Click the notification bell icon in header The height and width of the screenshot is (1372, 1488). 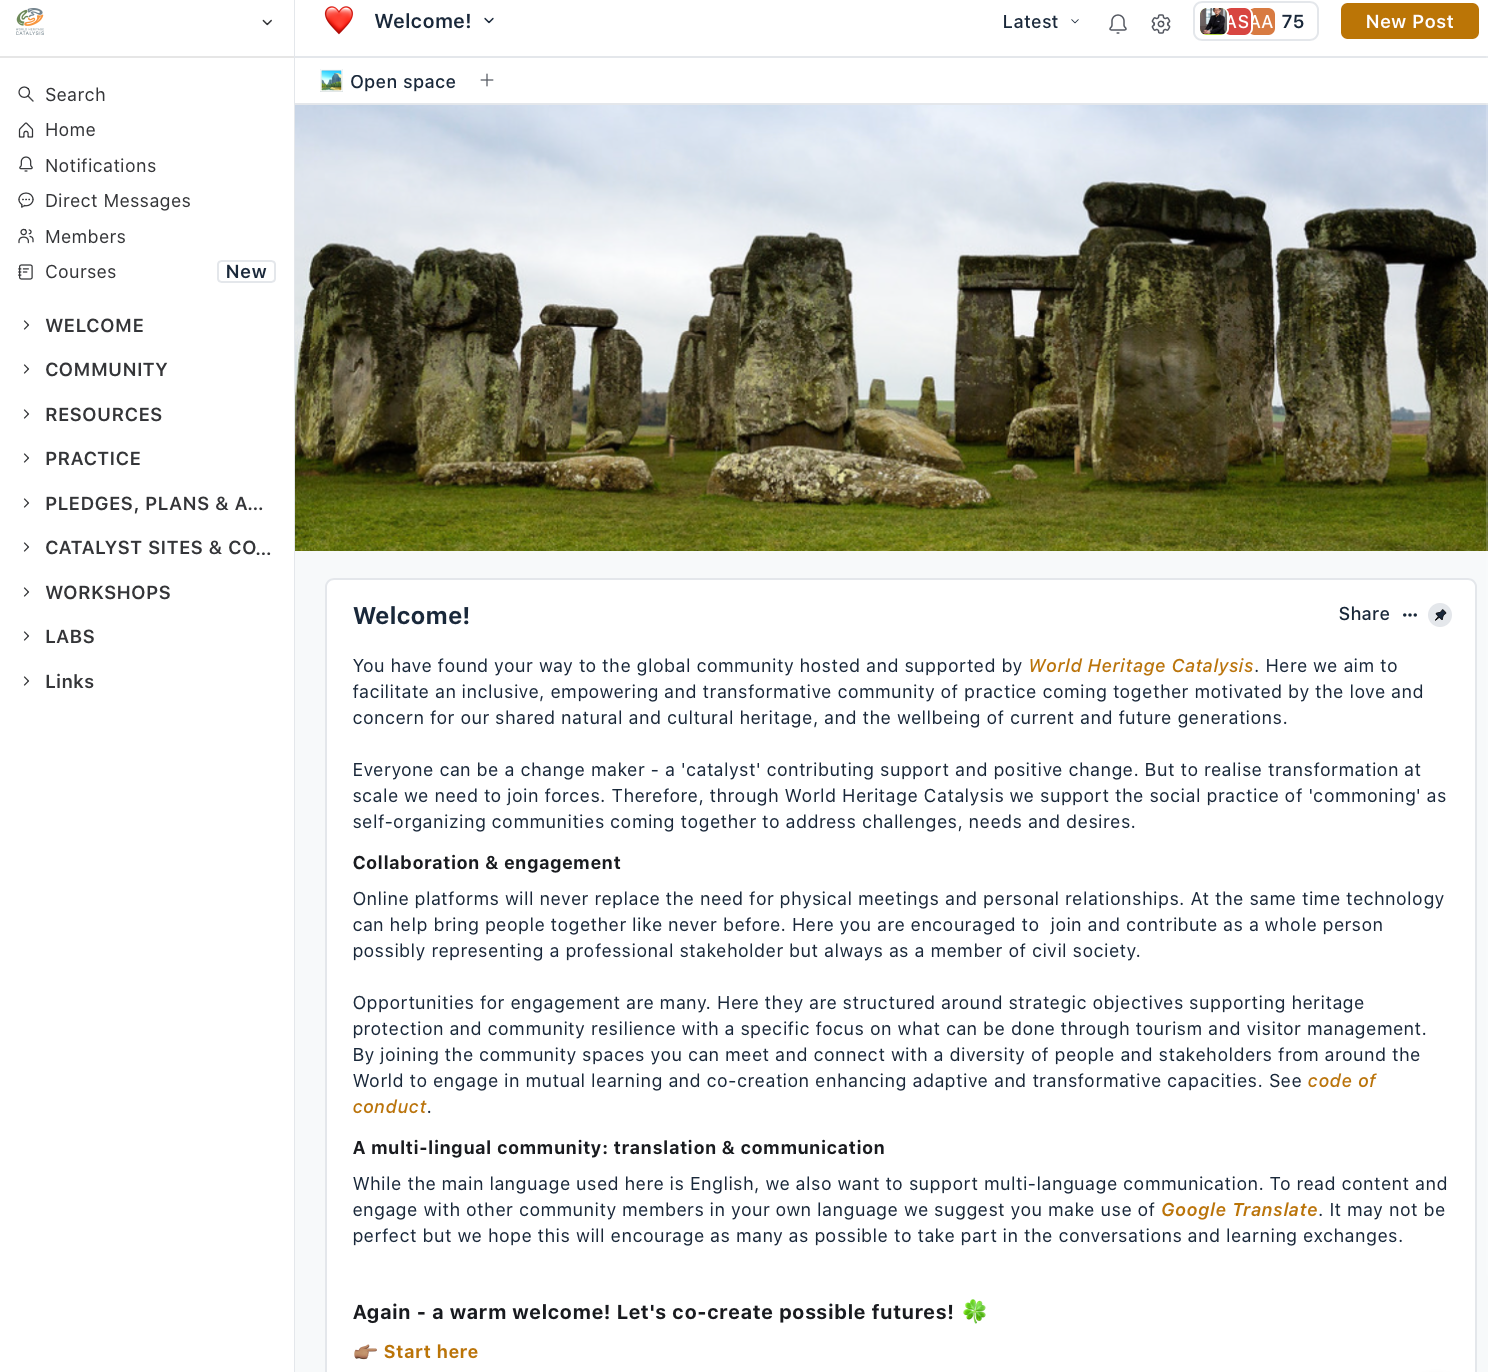(1118, 23)
